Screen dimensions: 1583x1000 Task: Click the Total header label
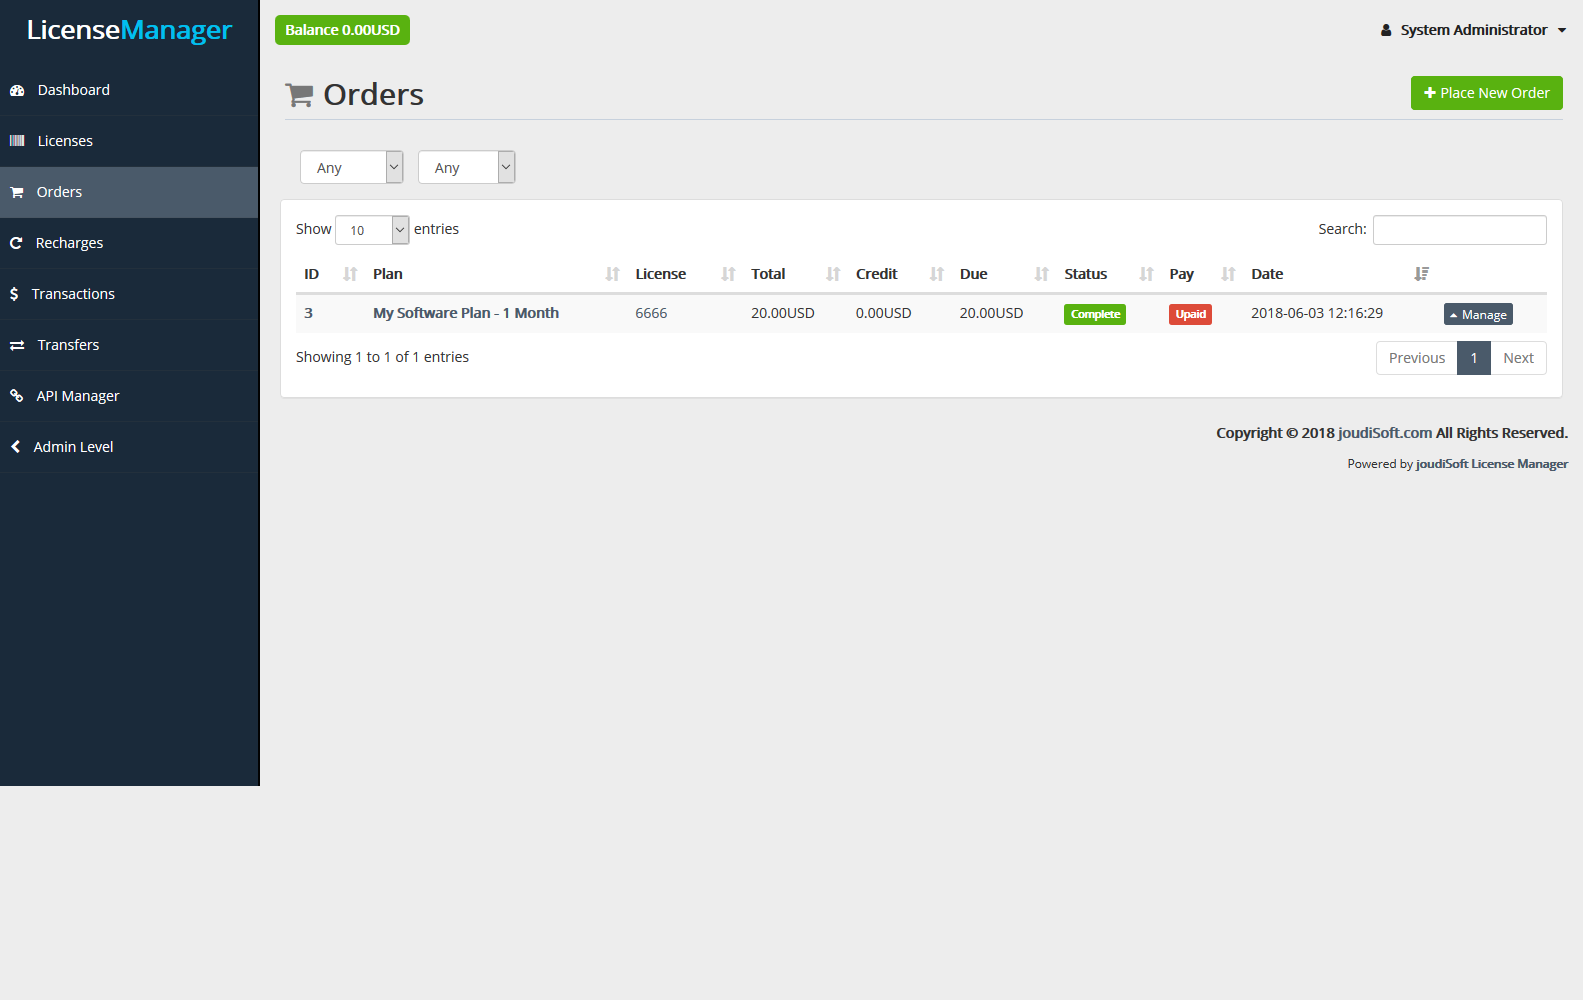click(x=768, y=274)
